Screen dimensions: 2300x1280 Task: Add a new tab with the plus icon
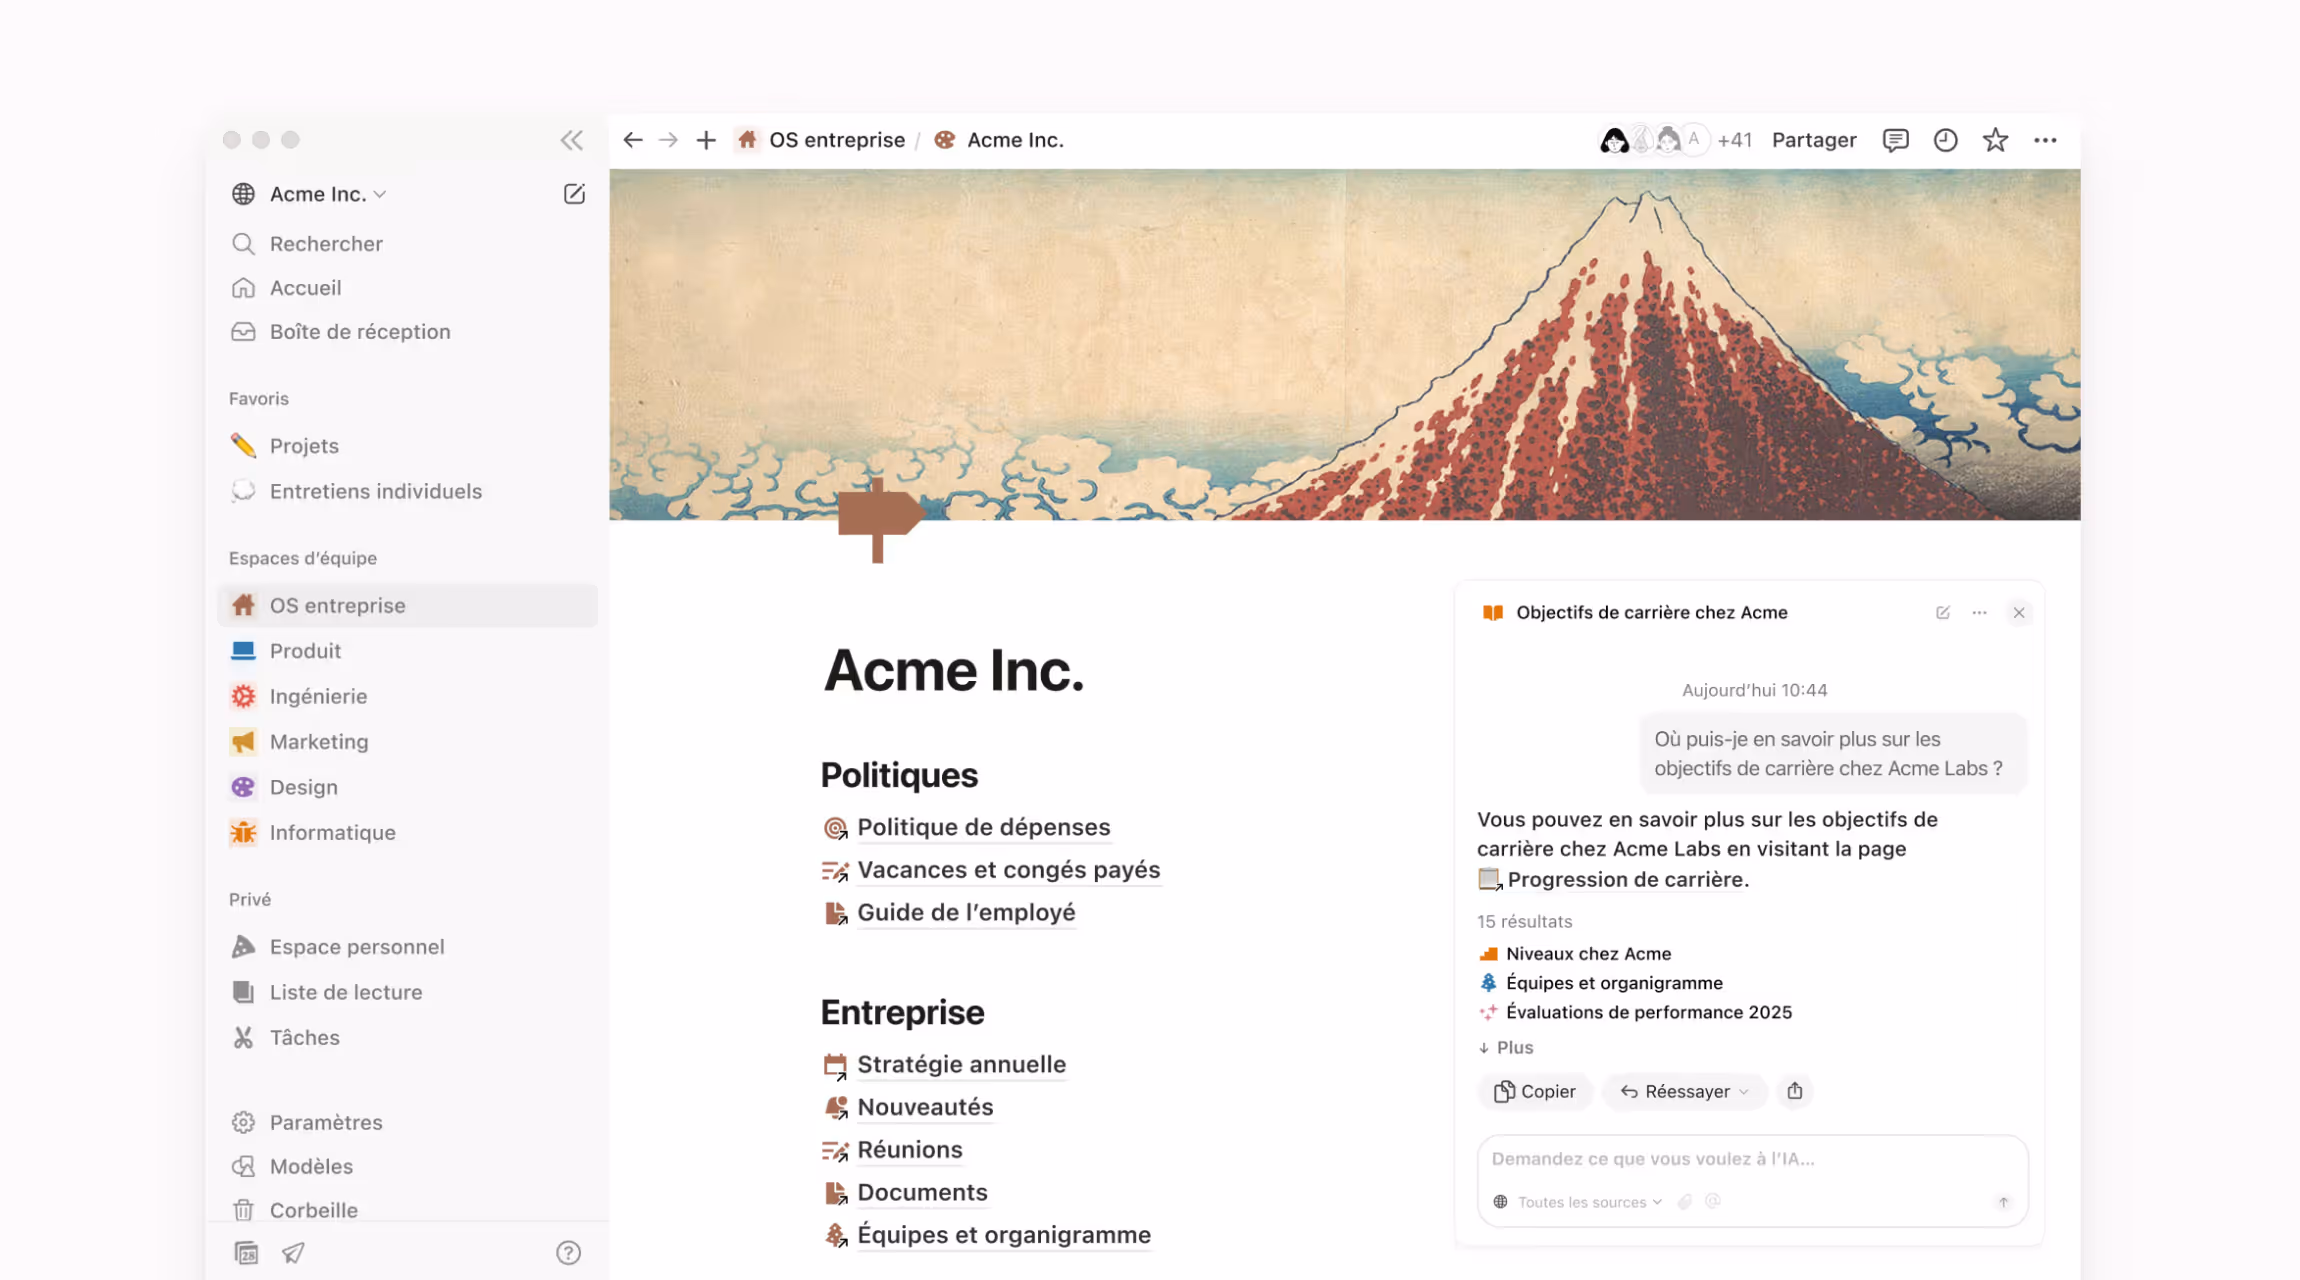pos(706,140)
